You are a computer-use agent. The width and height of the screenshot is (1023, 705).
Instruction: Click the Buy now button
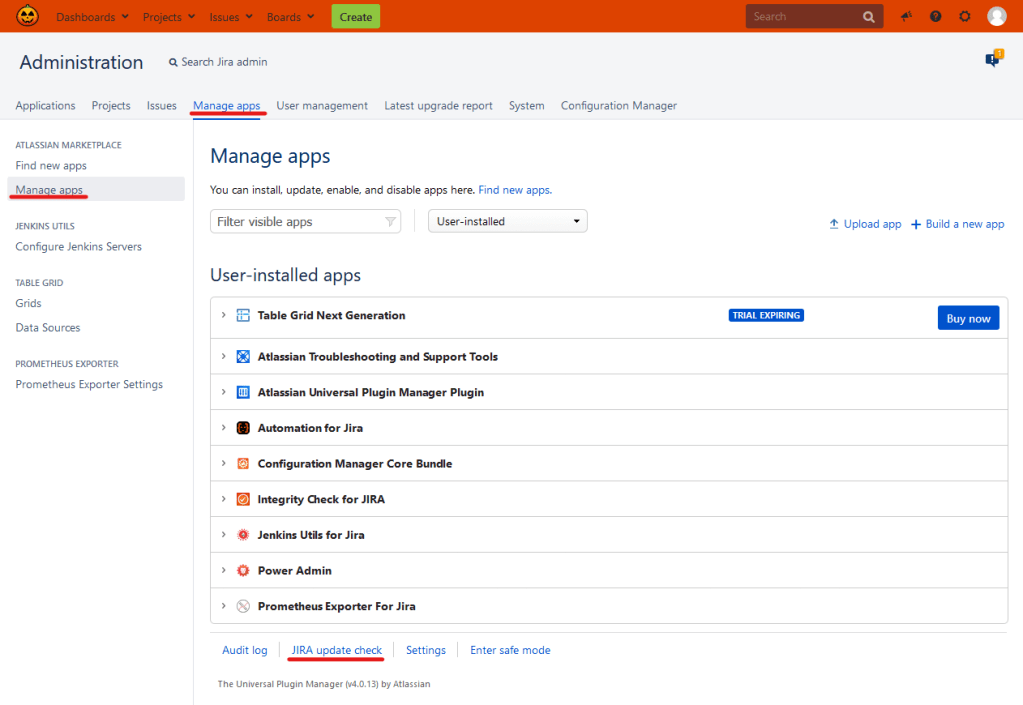(x=967, y=318)
